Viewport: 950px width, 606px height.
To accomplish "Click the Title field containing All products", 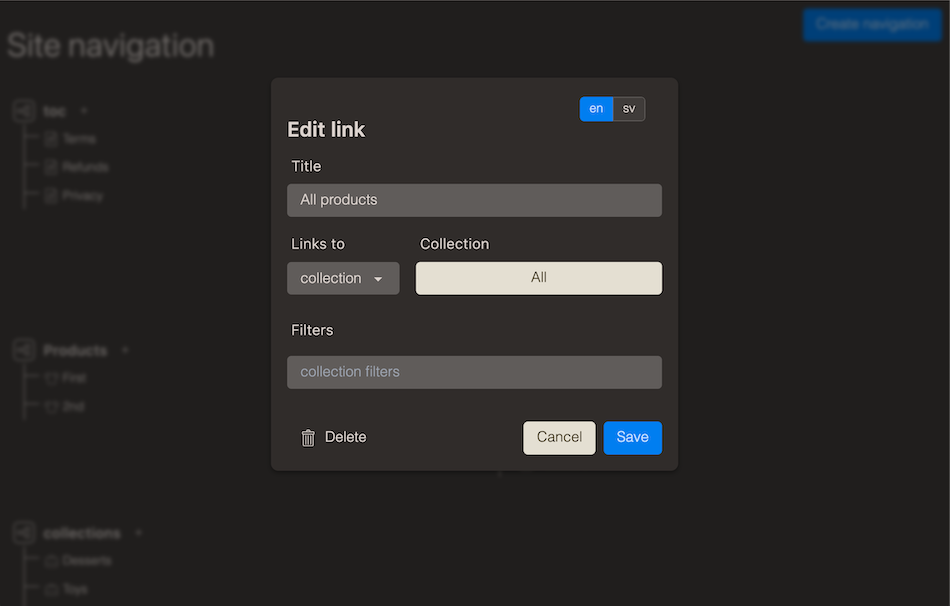I will [x=474, y=200].
